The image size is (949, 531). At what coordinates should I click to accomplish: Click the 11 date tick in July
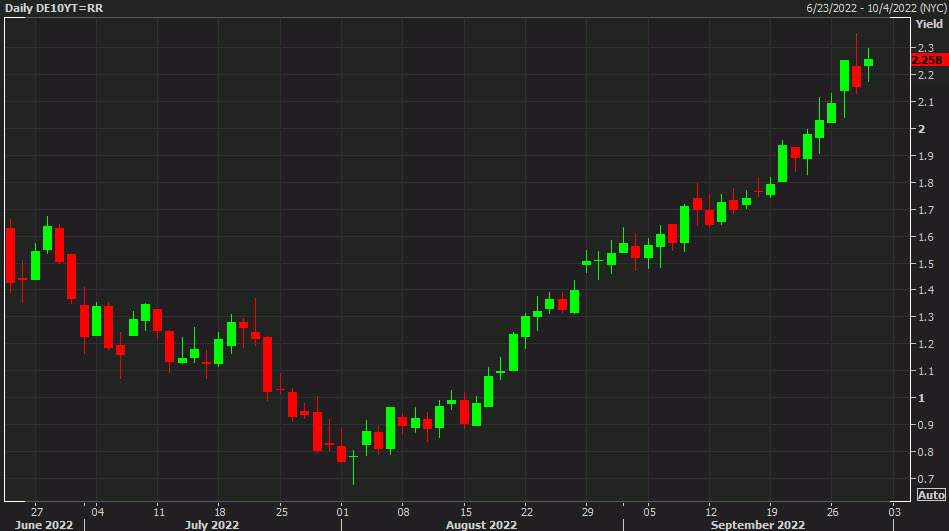[159, 512]
